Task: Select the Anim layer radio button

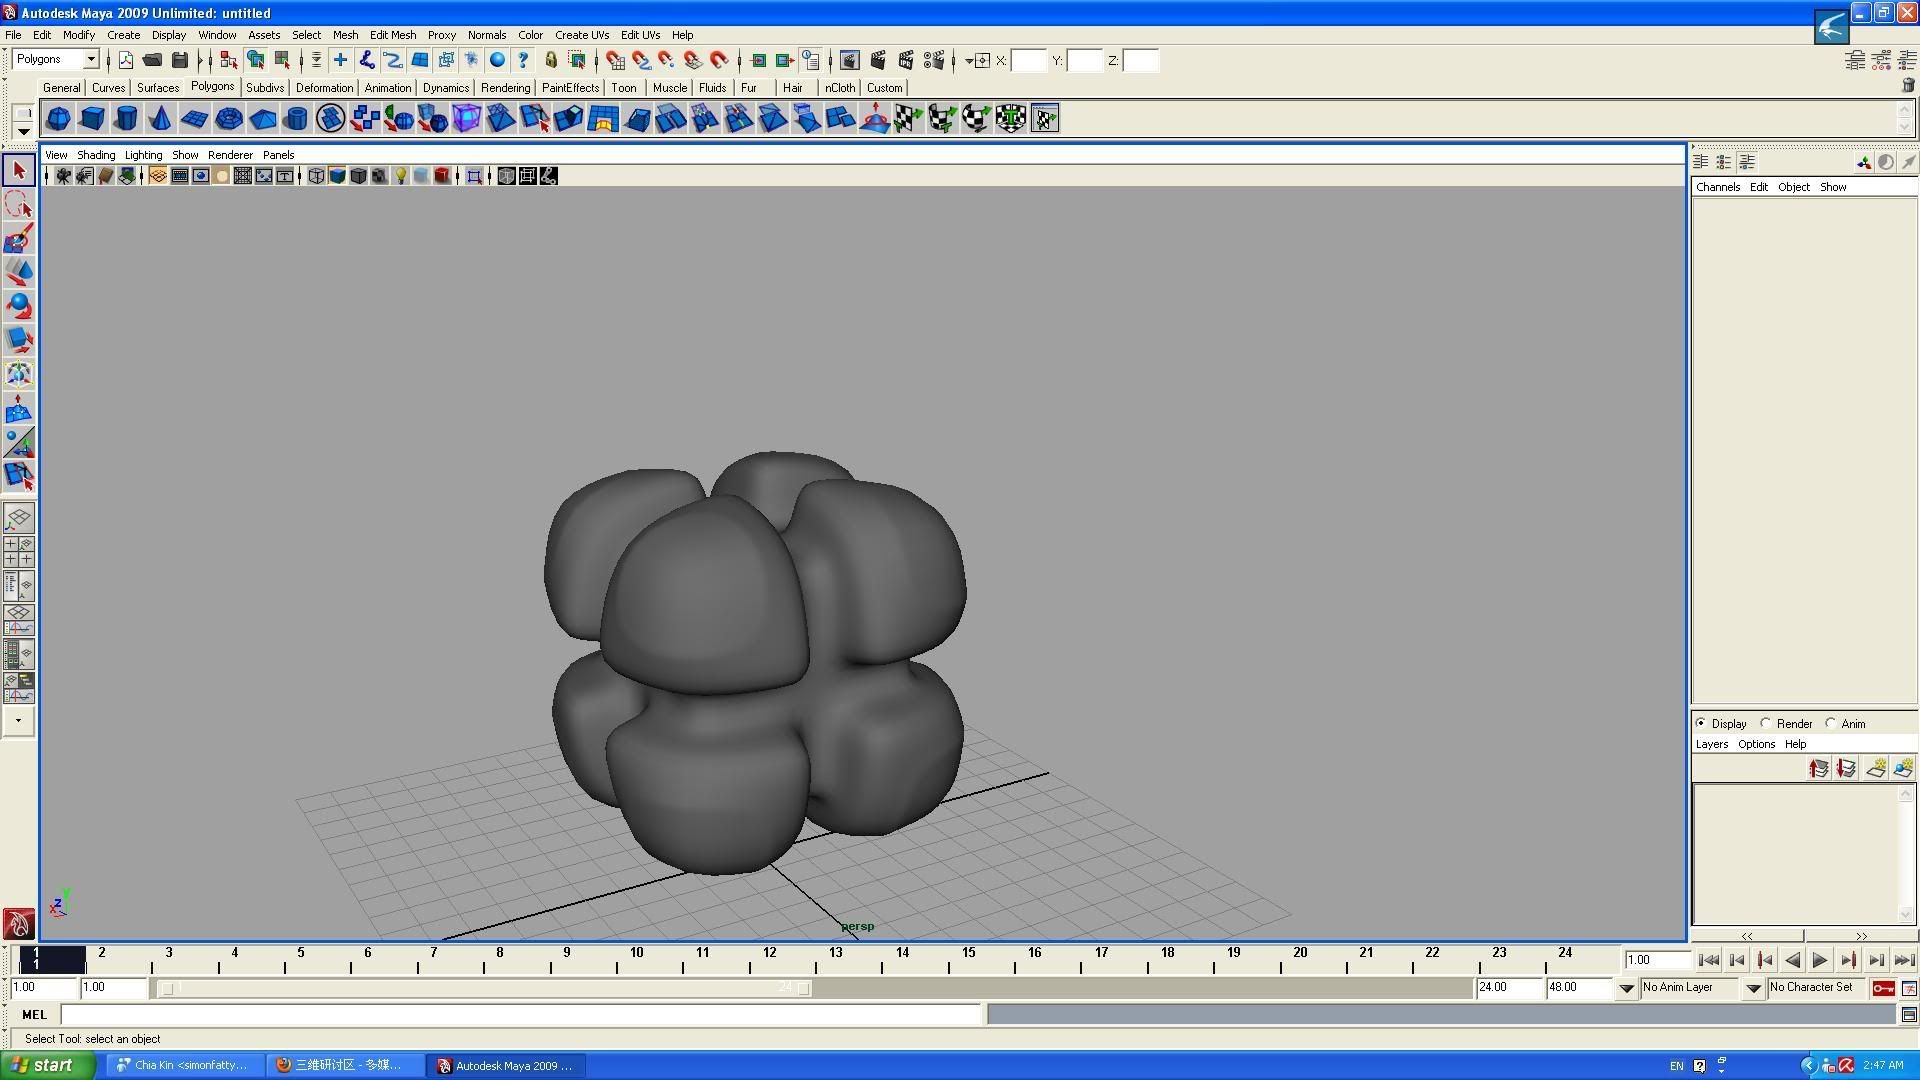Action: coord(1831,723)
